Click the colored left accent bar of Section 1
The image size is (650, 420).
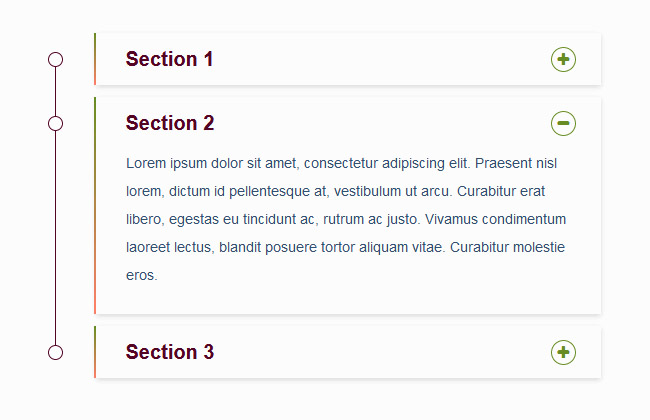tap(95, 60)
